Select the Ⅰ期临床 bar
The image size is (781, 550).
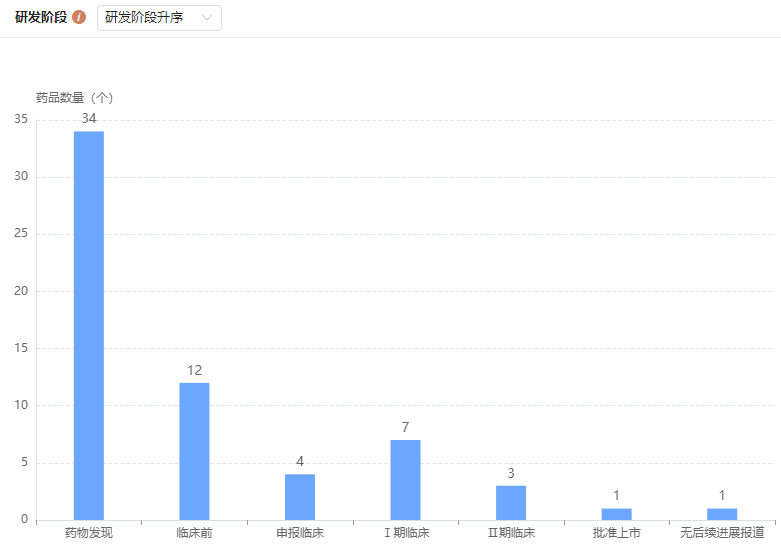(405, 480)
